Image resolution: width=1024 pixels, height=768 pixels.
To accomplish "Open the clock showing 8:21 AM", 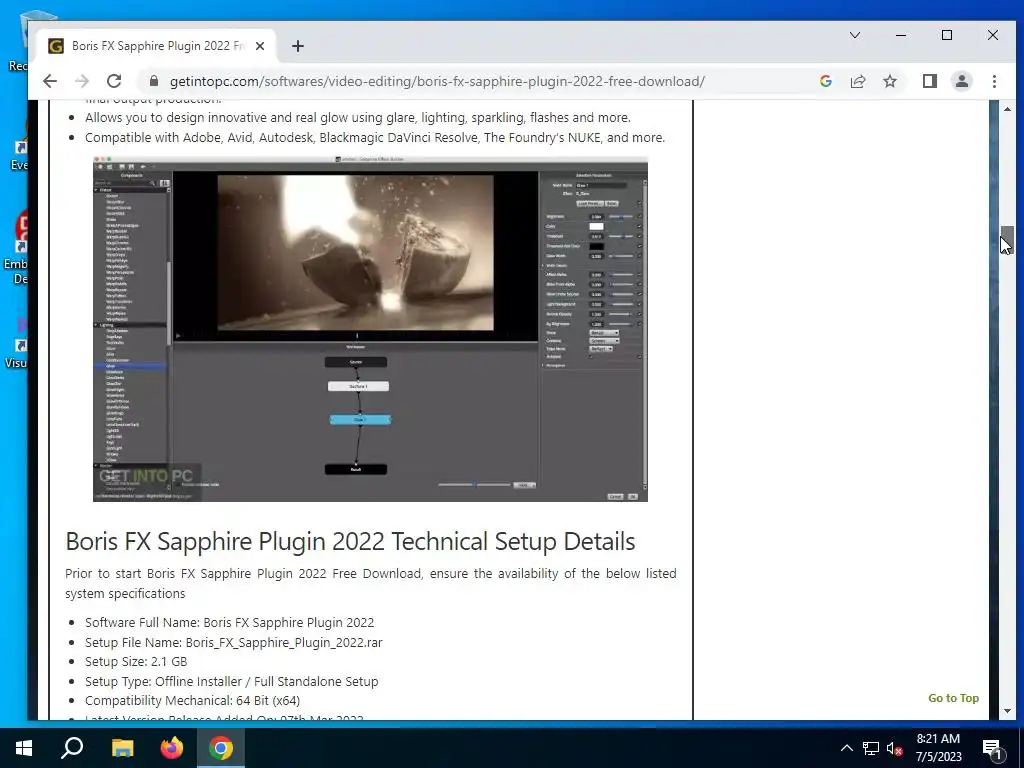I will (938, 748).
